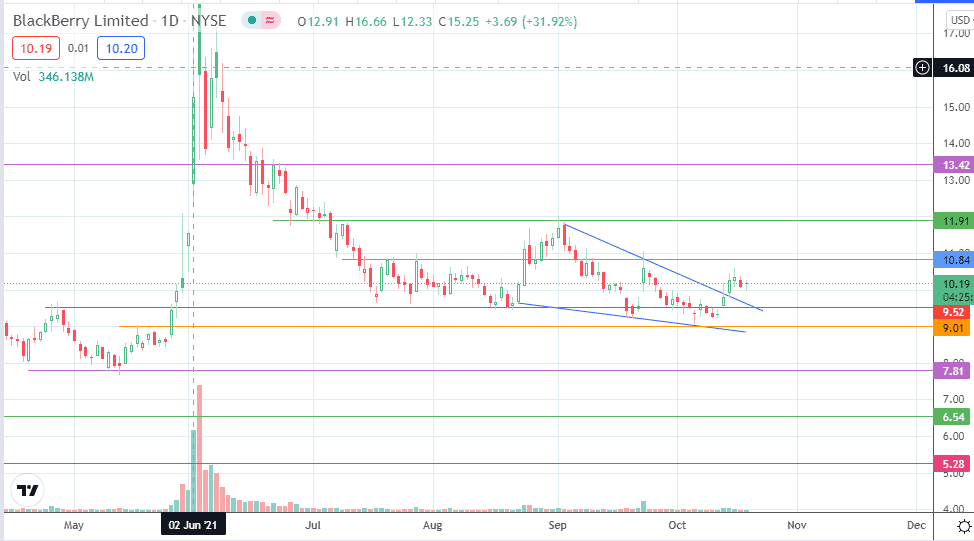The height and width of the screenshot is (541, 974).
Task: Click the Dec label on time axis
Action: point(916,525)
